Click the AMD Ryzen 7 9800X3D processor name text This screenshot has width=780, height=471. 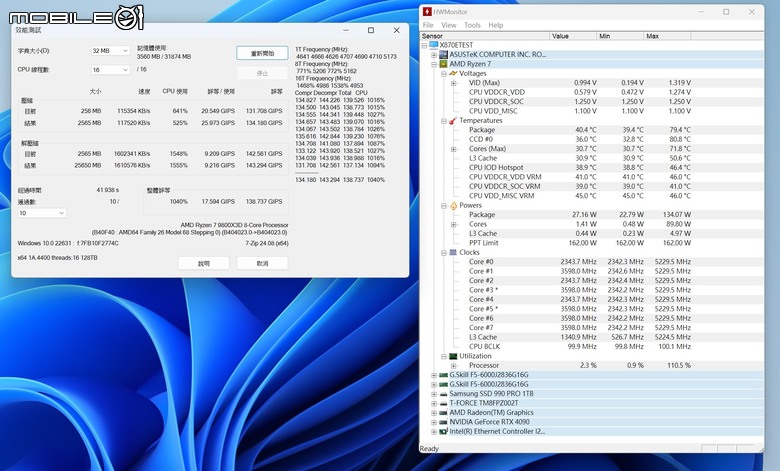[234, 225]
